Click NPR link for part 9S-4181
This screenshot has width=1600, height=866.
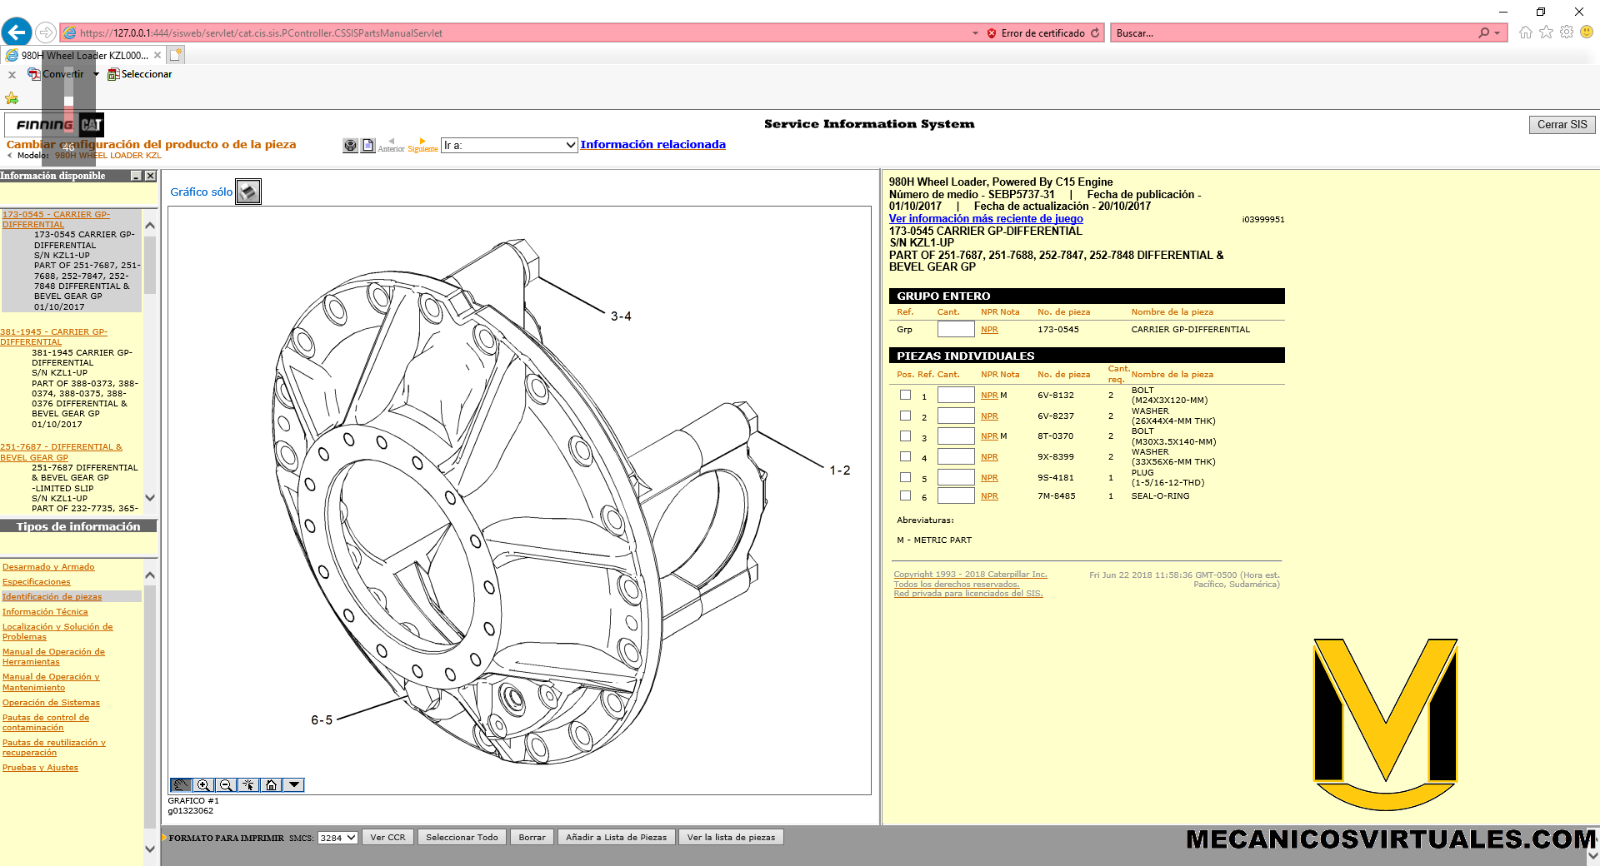click(989, 478)
